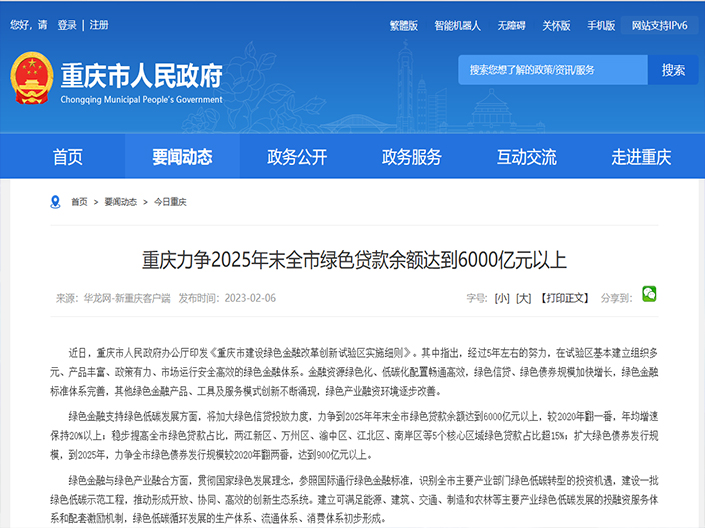Open the 政务公开 navigation tab

pos(297,157)
